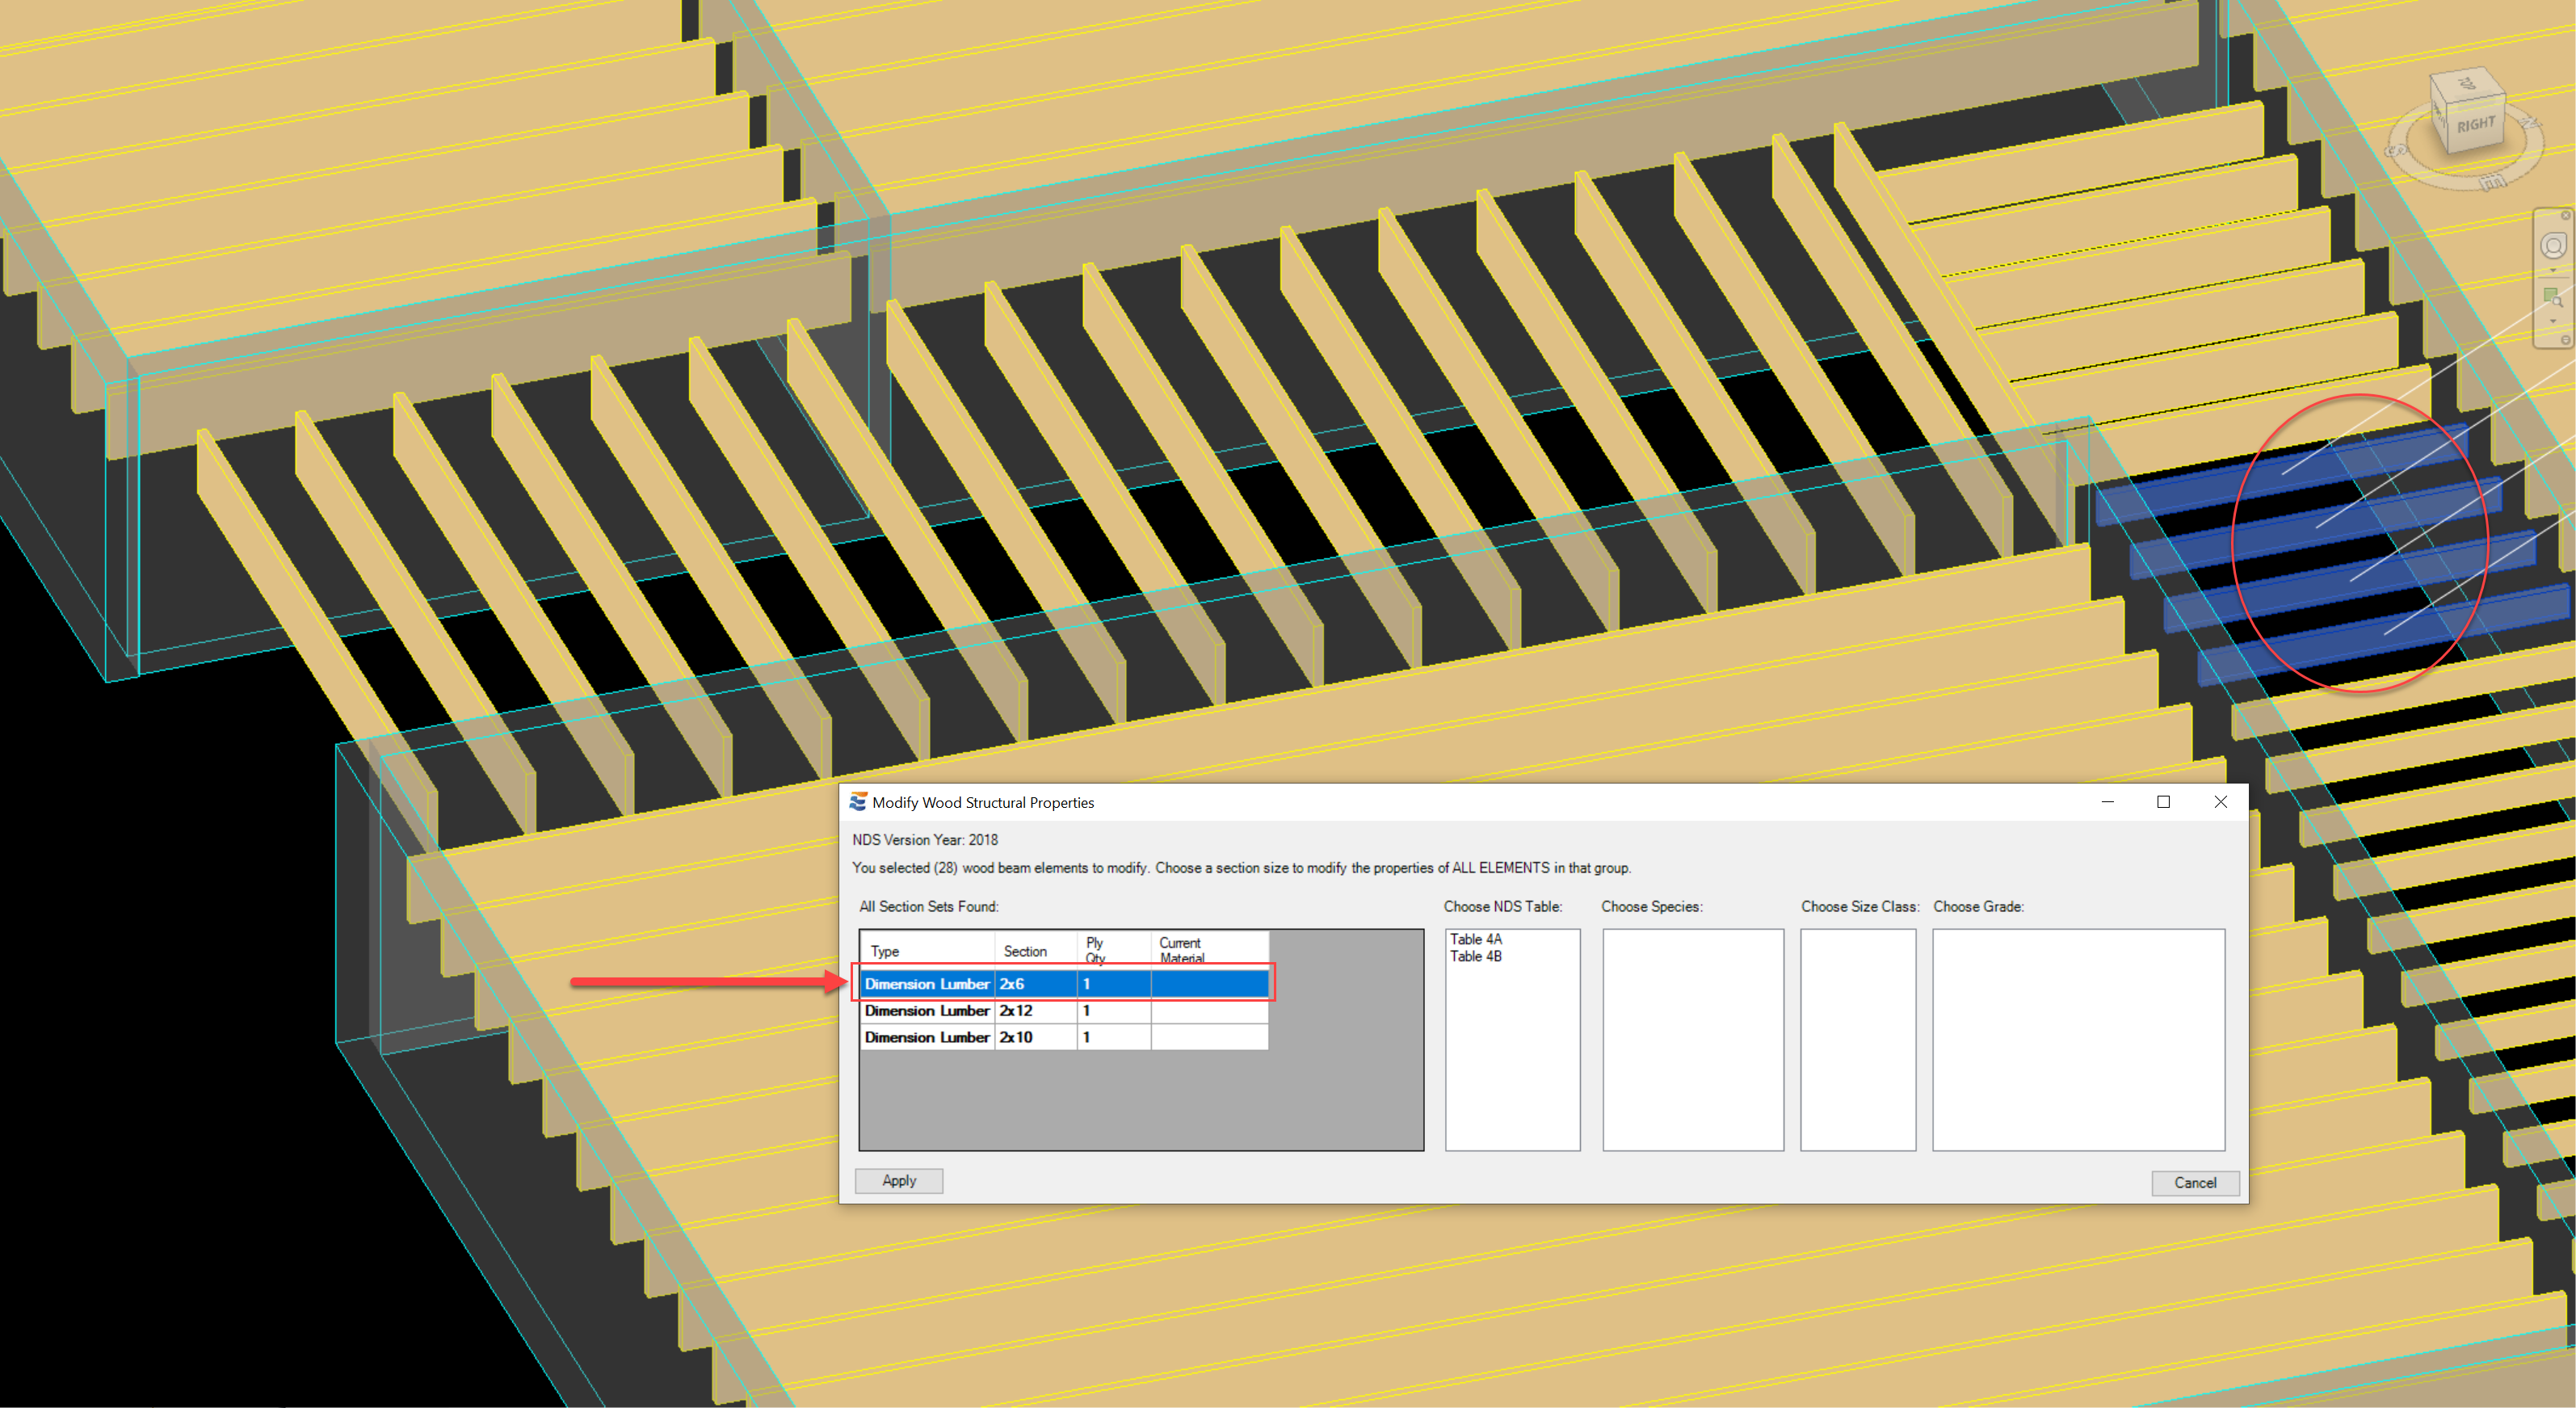Select Table 4B in NDS Table list
This screenshot has height=1408, width=2576.
pos(1475,957)
